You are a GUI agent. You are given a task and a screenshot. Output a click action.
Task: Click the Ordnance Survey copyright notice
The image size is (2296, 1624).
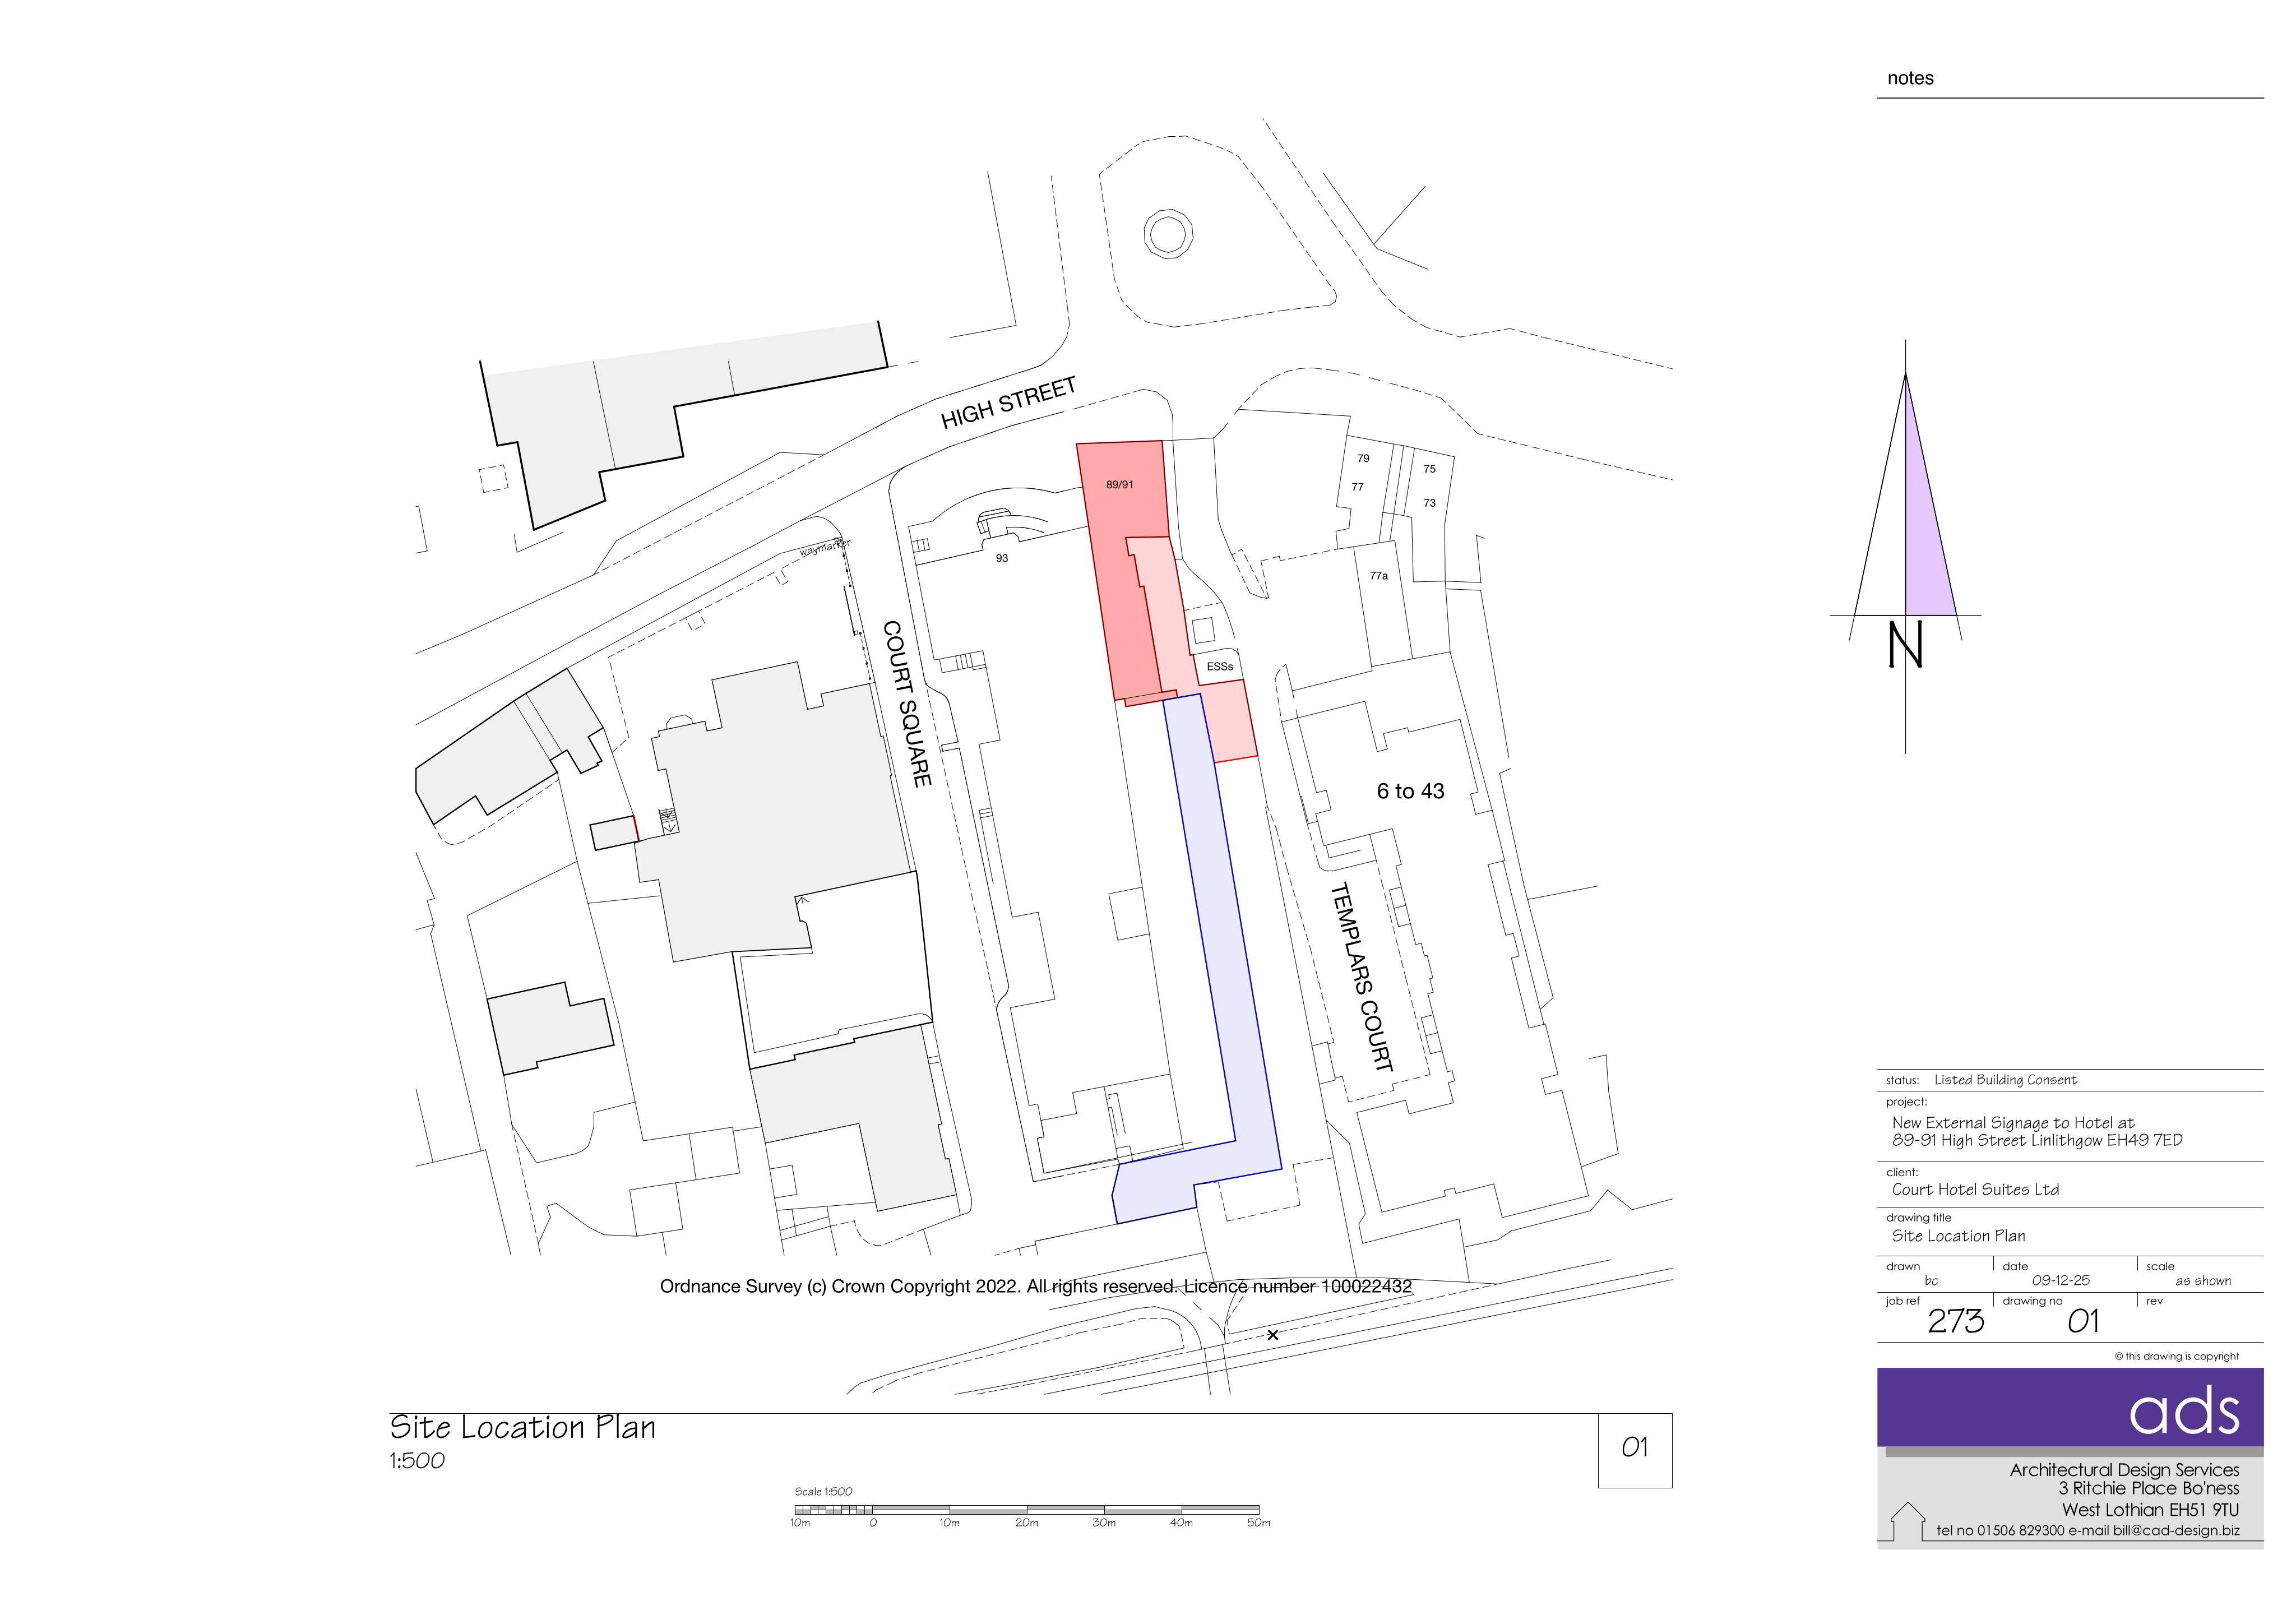tap(1036, 1286)
